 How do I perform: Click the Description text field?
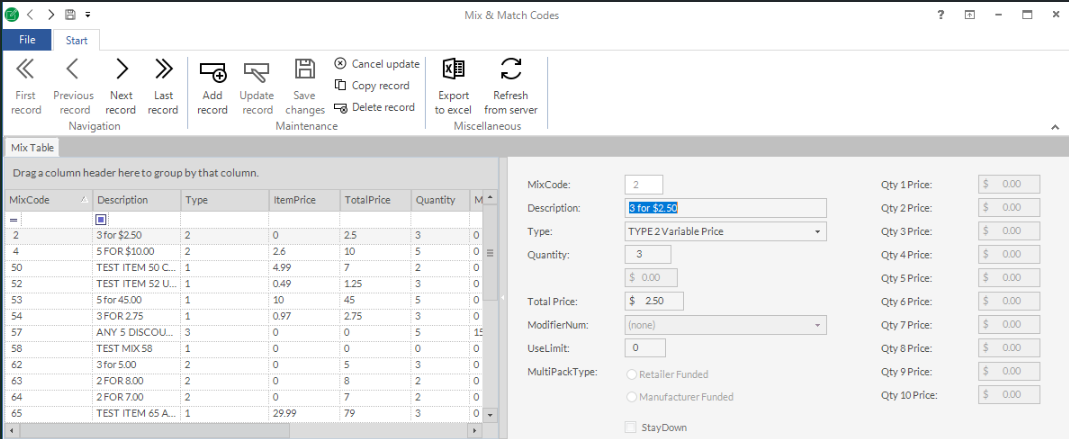[726, 208]
